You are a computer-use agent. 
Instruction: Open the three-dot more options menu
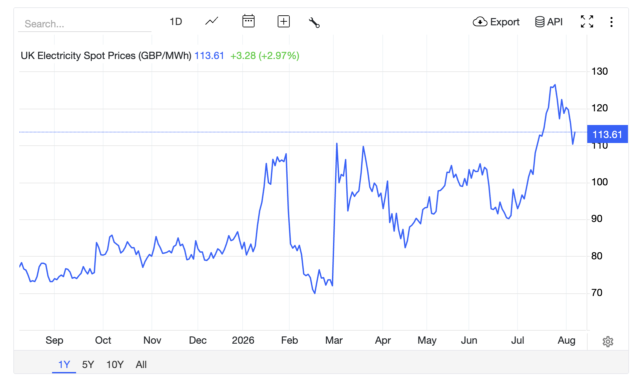[x=611, y=22]
